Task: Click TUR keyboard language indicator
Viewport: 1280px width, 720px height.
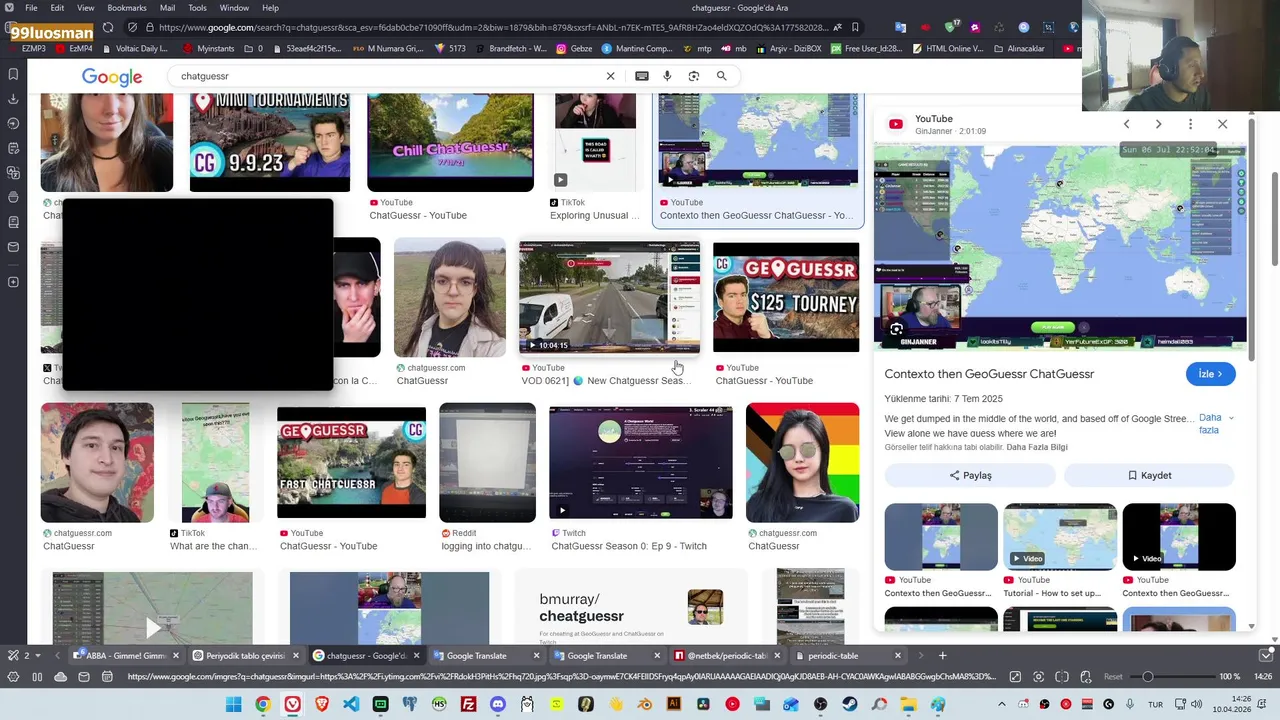Action: 1155,704
